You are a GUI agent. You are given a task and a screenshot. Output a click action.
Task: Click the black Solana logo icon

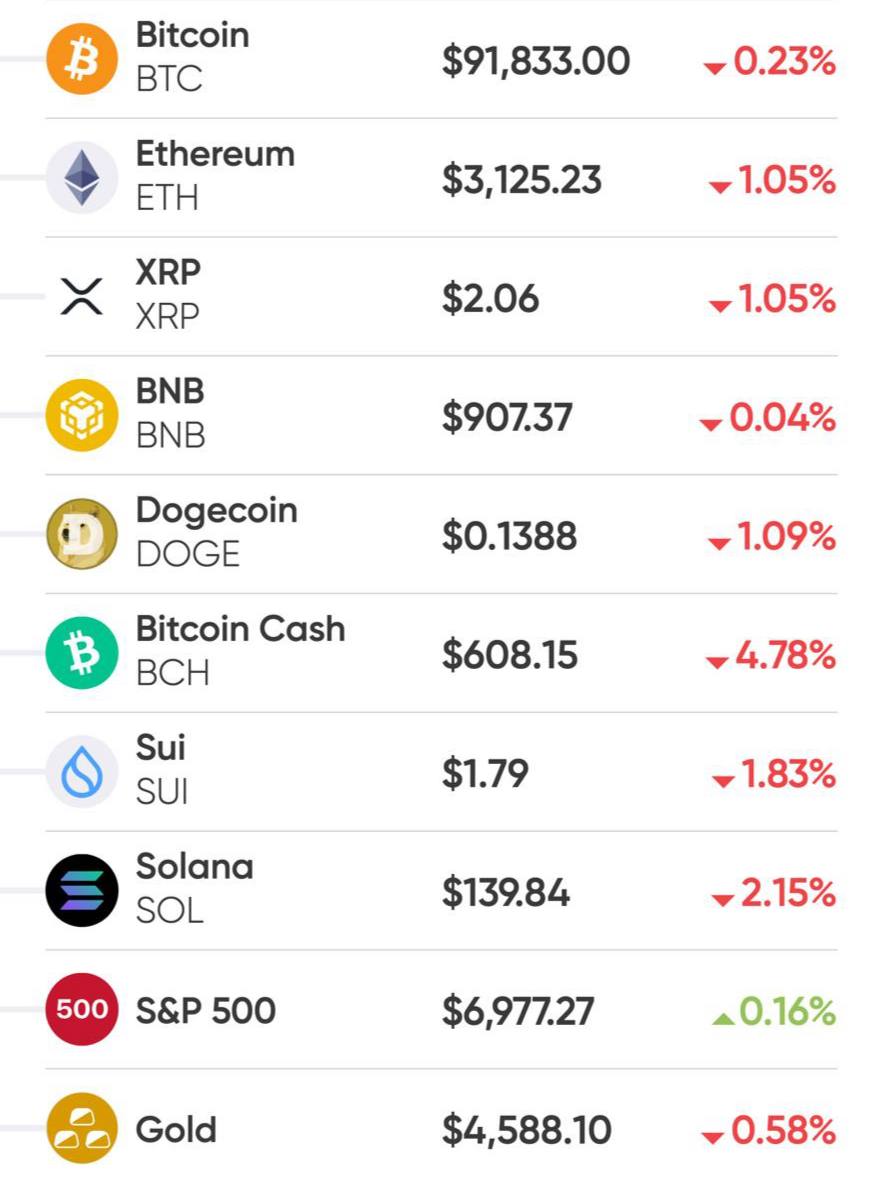click(81, 891)
